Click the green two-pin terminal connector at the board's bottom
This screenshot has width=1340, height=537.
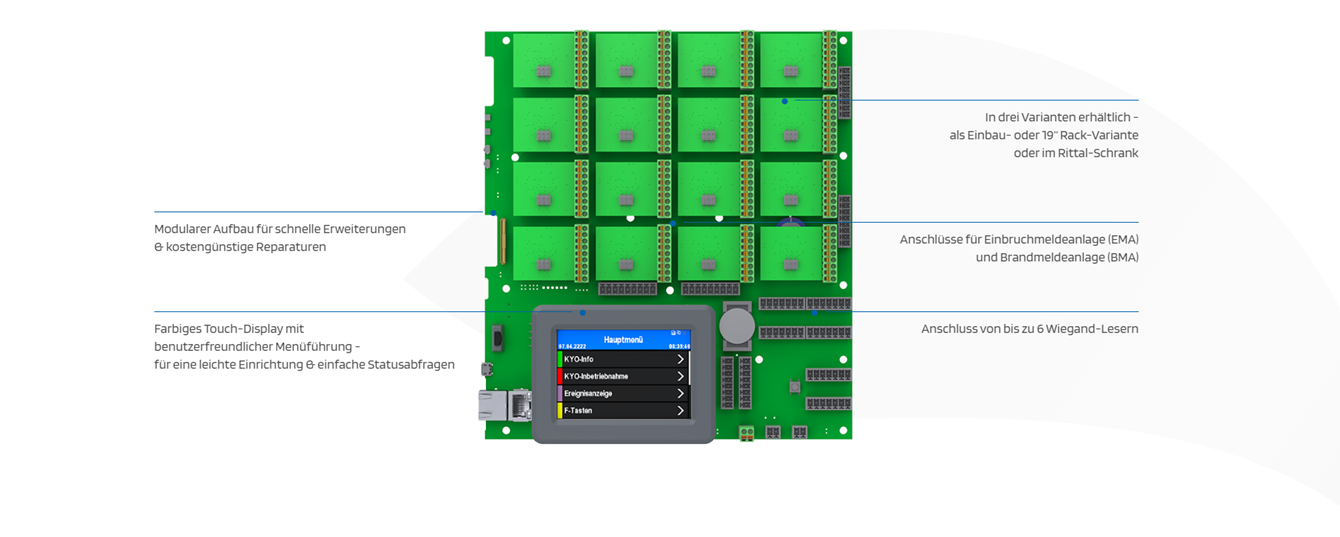(x=746, y=432)
